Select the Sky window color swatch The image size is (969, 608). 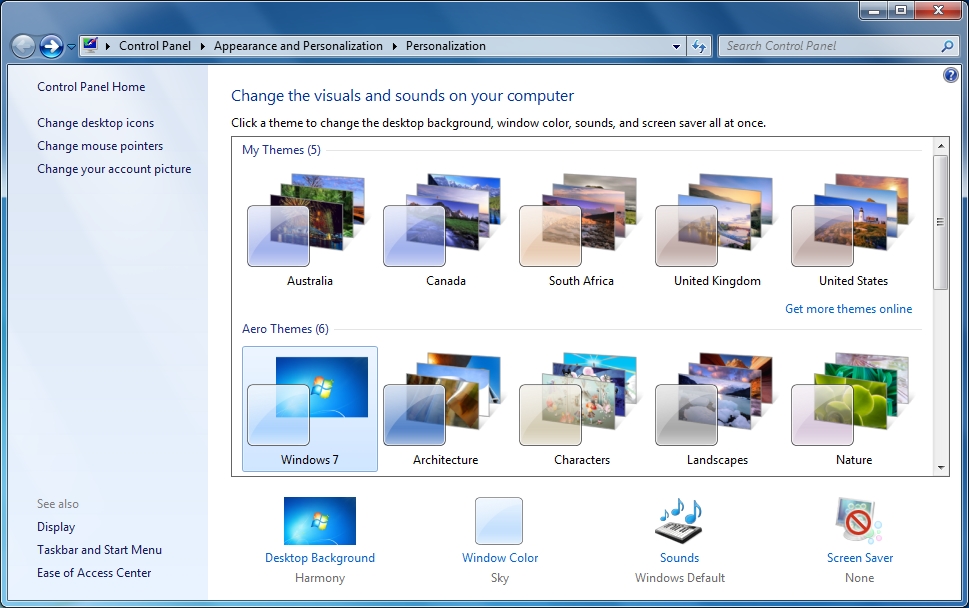[499, 520]
